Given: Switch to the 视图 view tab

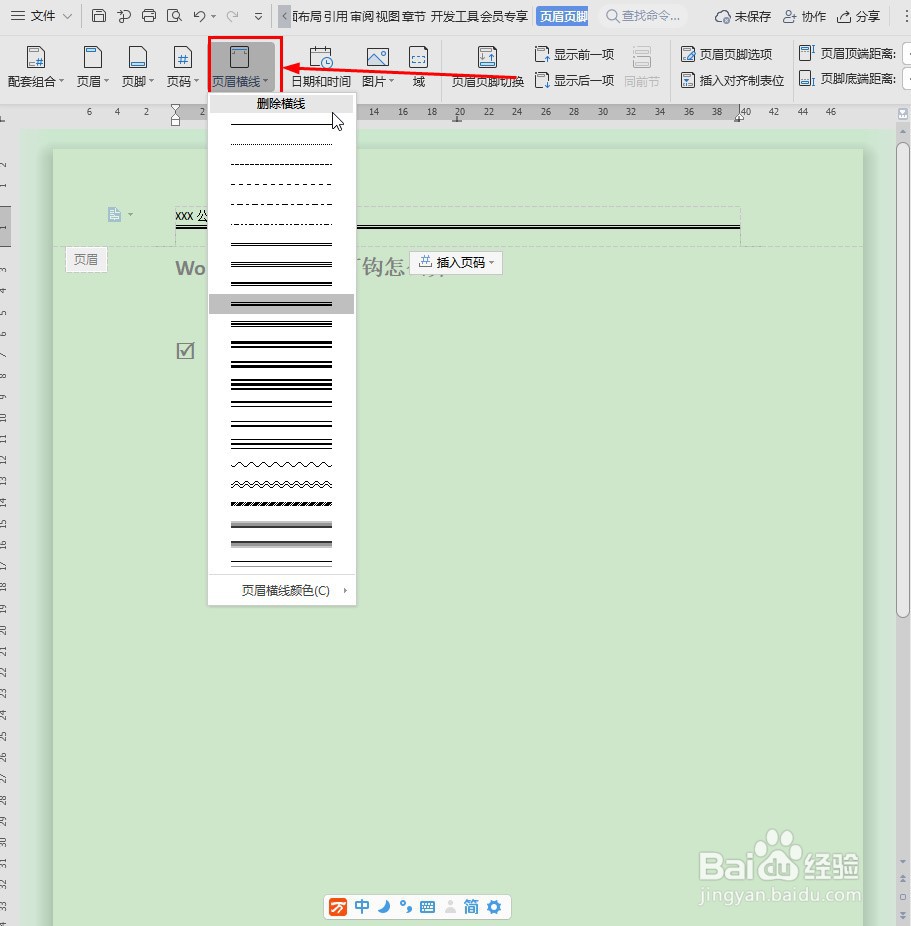Looking at the screenshot, I should [x=387, y=17].
